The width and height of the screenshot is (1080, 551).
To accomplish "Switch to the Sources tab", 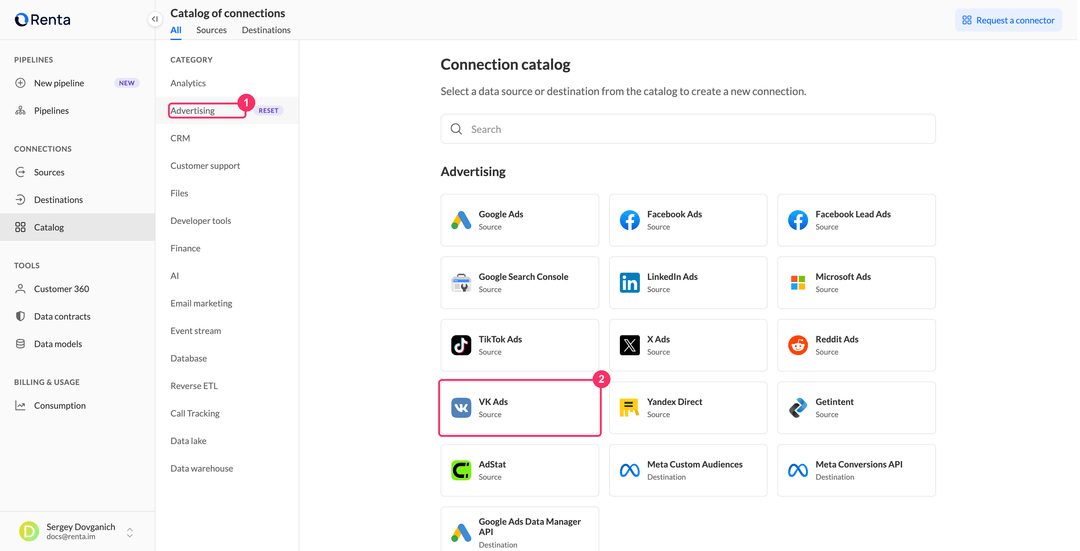I will click(x=211, y=30).
